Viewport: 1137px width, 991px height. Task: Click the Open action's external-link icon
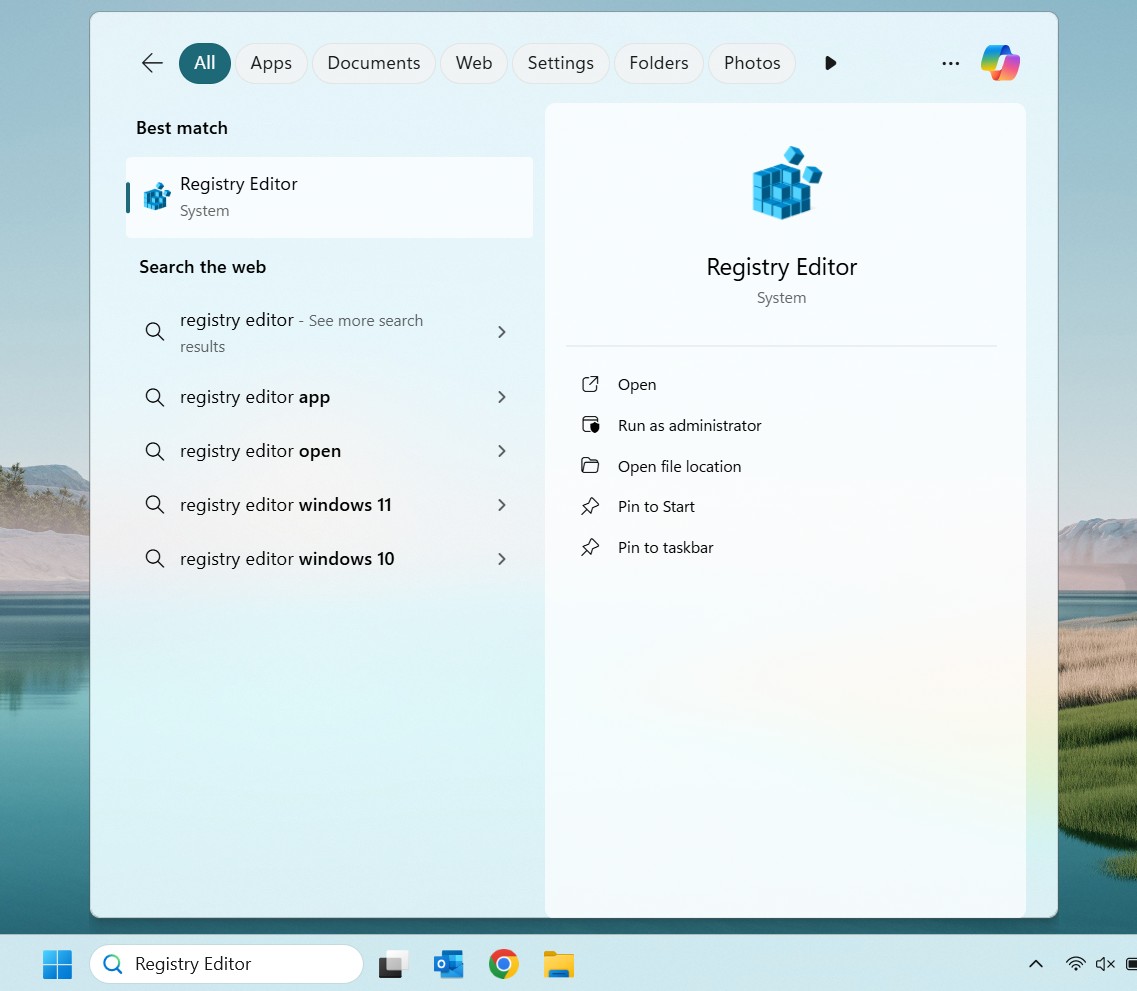click(590, 383)
